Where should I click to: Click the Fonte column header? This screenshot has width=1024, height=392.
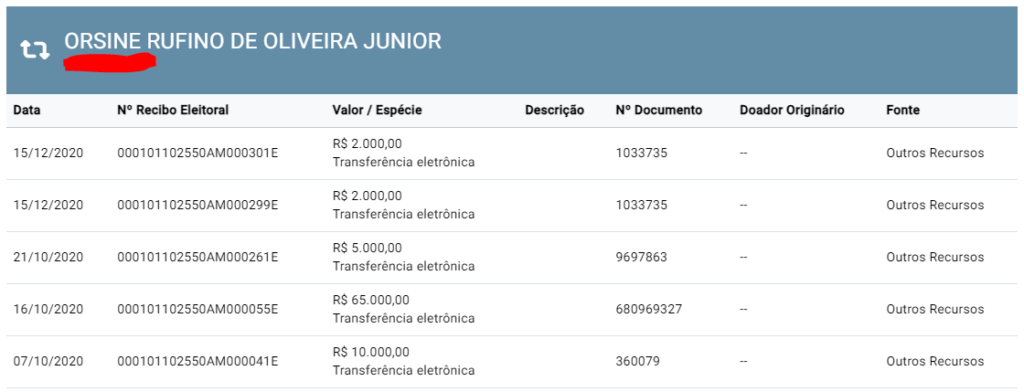pyautogui.click(x=903, y=110)
